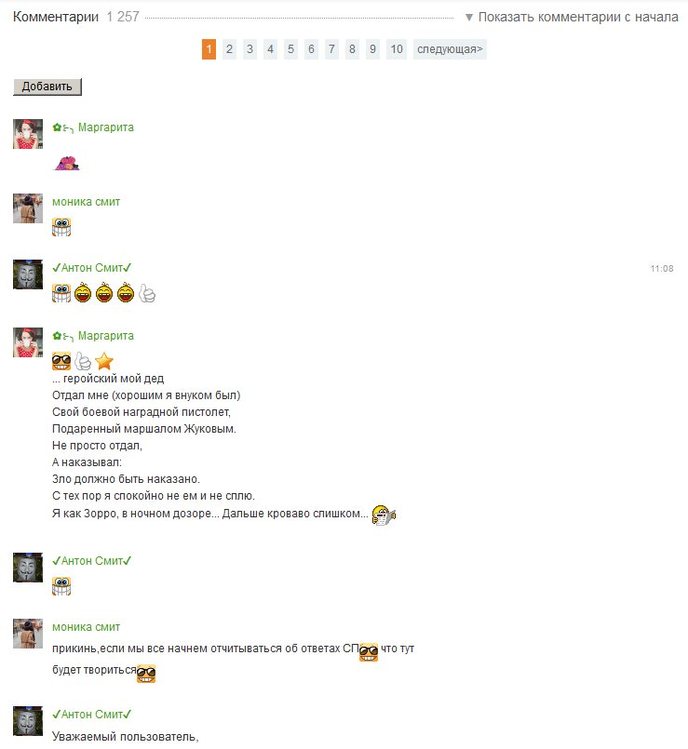
Task: Click the sunglasses emoji after 'будет твориться'
Action: point(146,674)
